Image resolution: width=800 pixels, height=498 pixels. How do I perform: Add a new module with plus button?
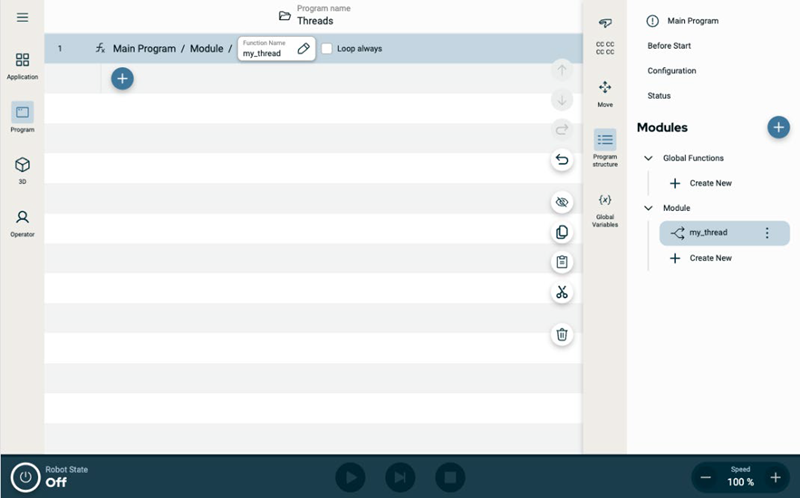click(x=778, y=127)
